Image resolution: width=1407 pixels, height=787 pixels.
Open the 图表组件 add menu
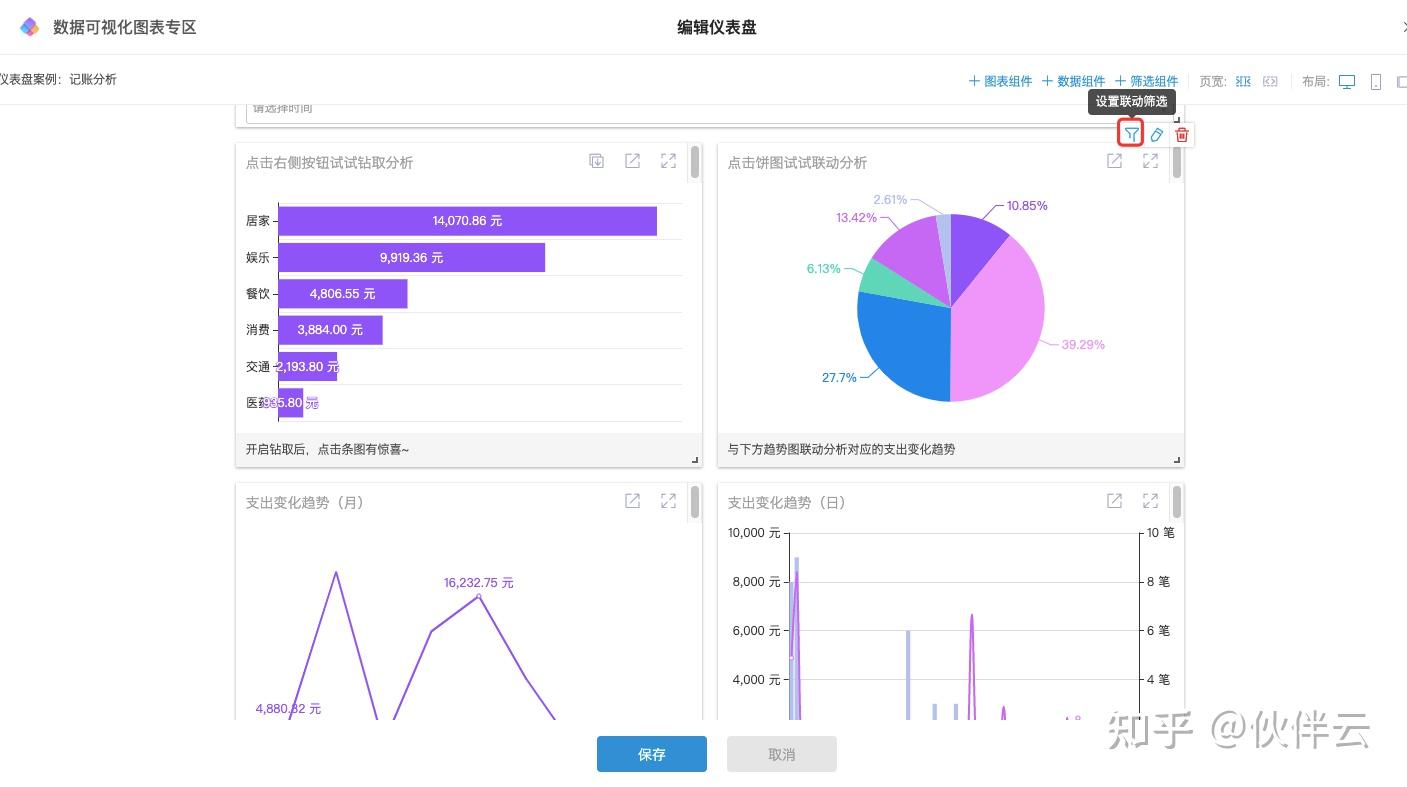pyautogui.click(x=1000, y=81)
